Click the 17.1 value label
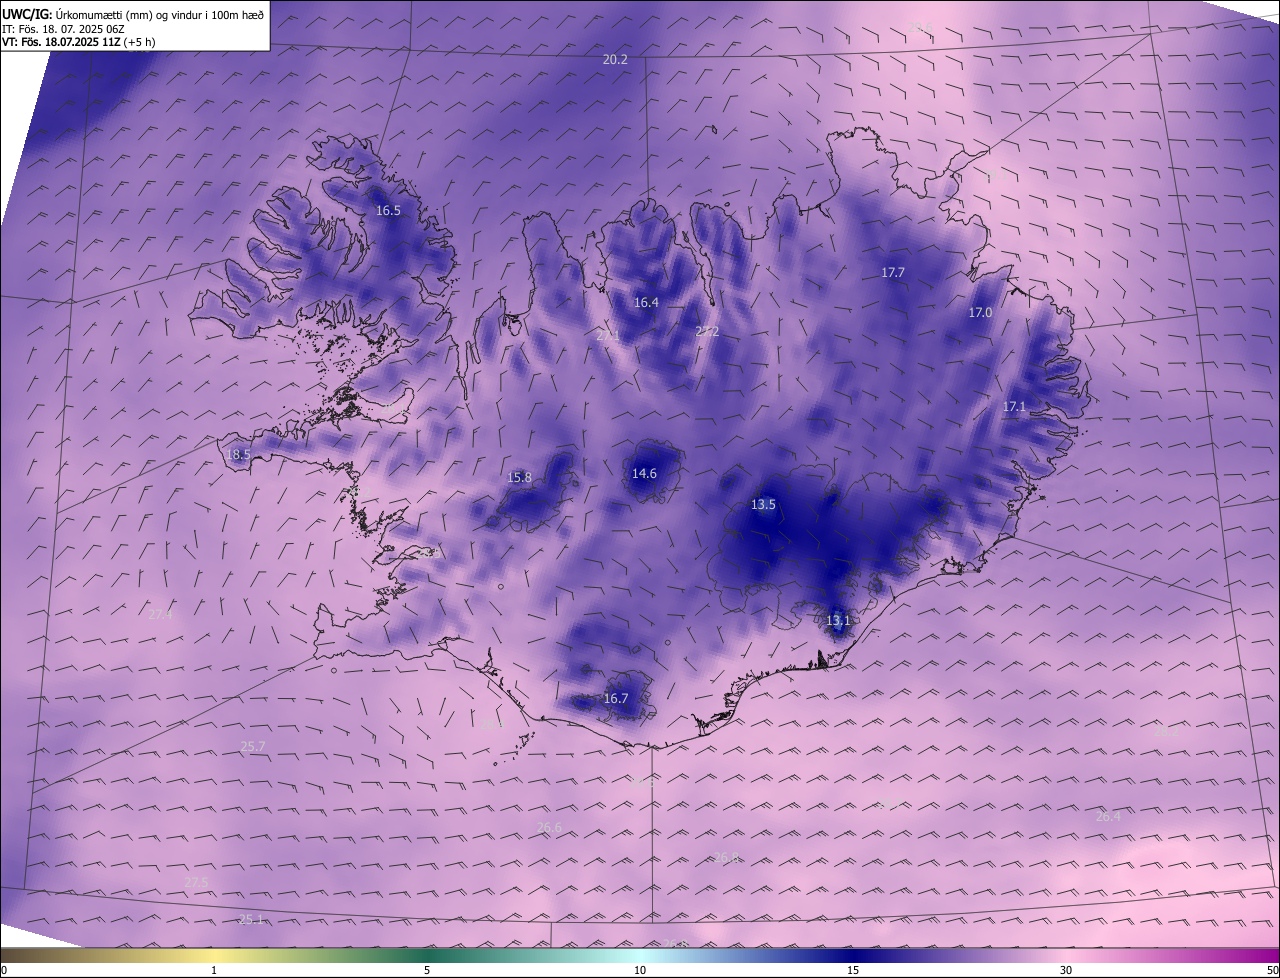Image resolution: width=1280 pixels, height=978 pixels. click(1014, 407)
